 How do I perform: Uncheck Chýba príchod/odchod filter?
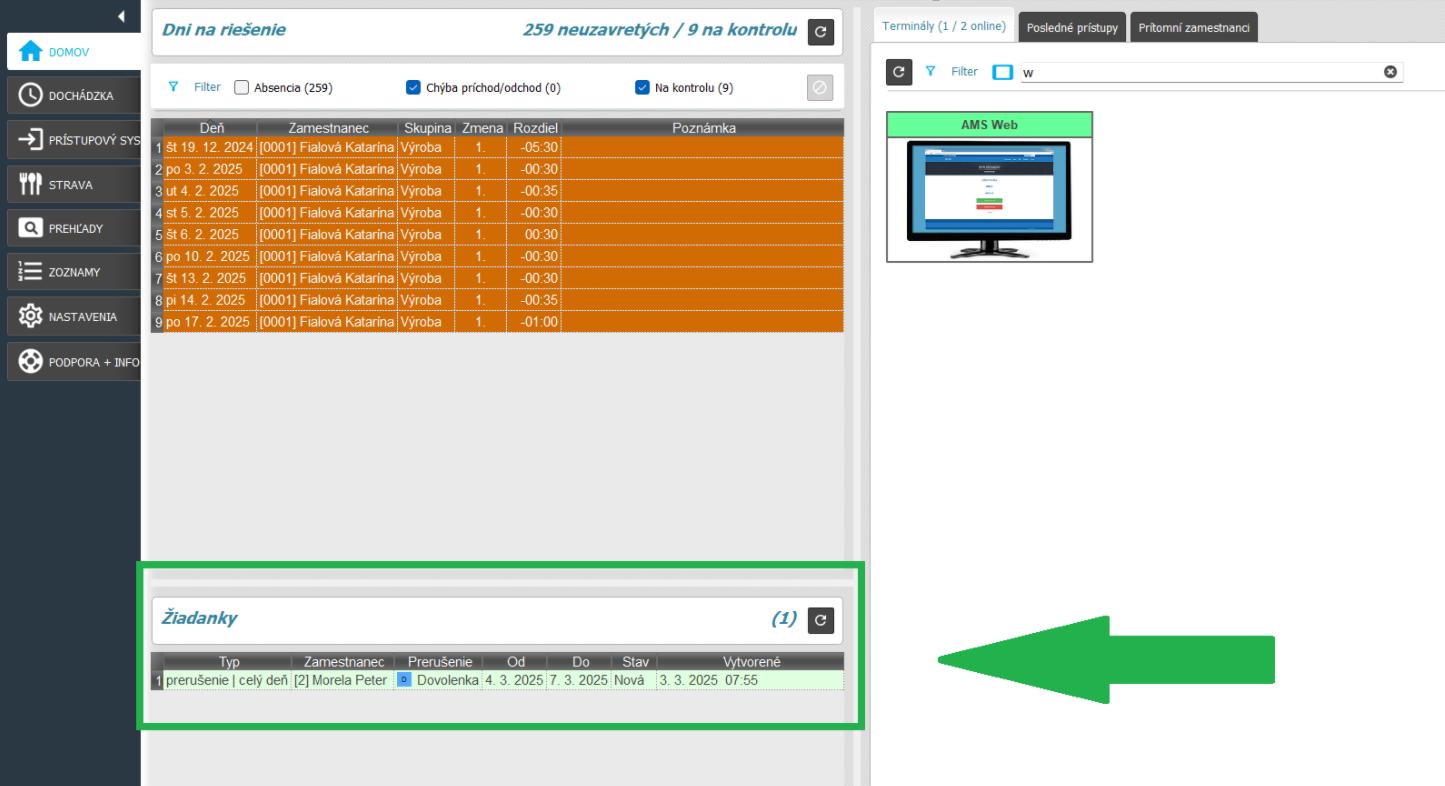(413, 88)
